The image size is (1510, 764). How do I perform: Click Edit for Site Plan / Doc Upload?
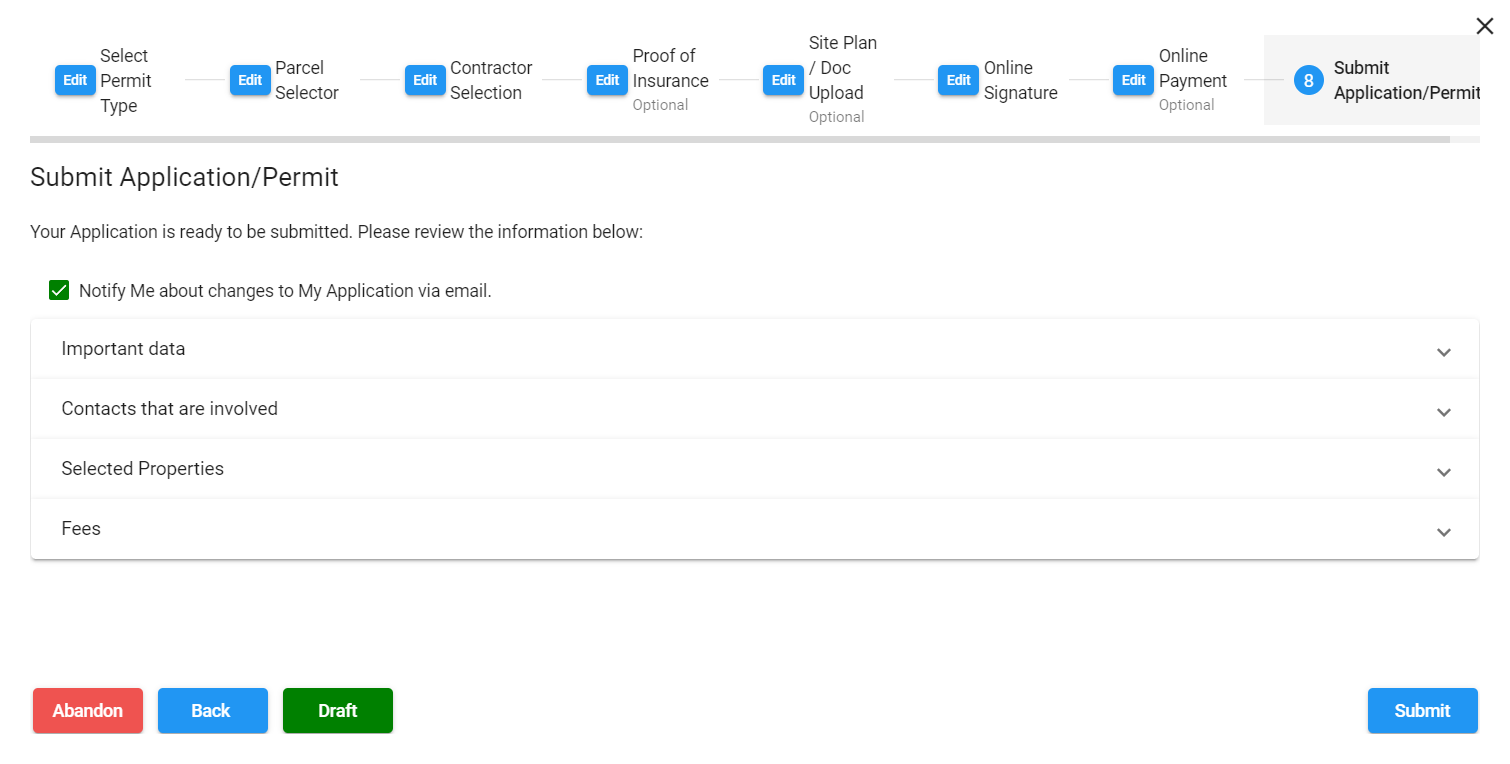click(783, 81)
